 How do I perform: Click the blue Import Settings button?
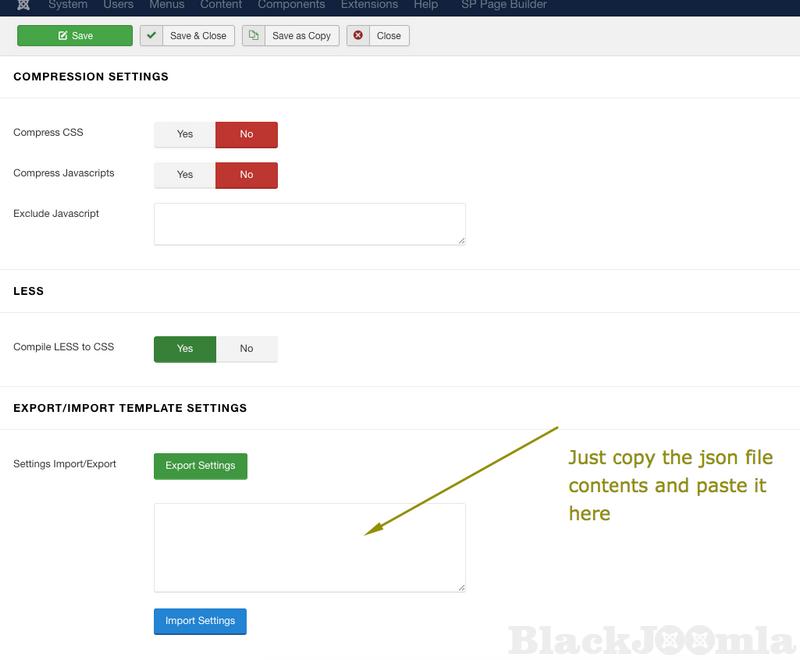(x=200, y=621)
